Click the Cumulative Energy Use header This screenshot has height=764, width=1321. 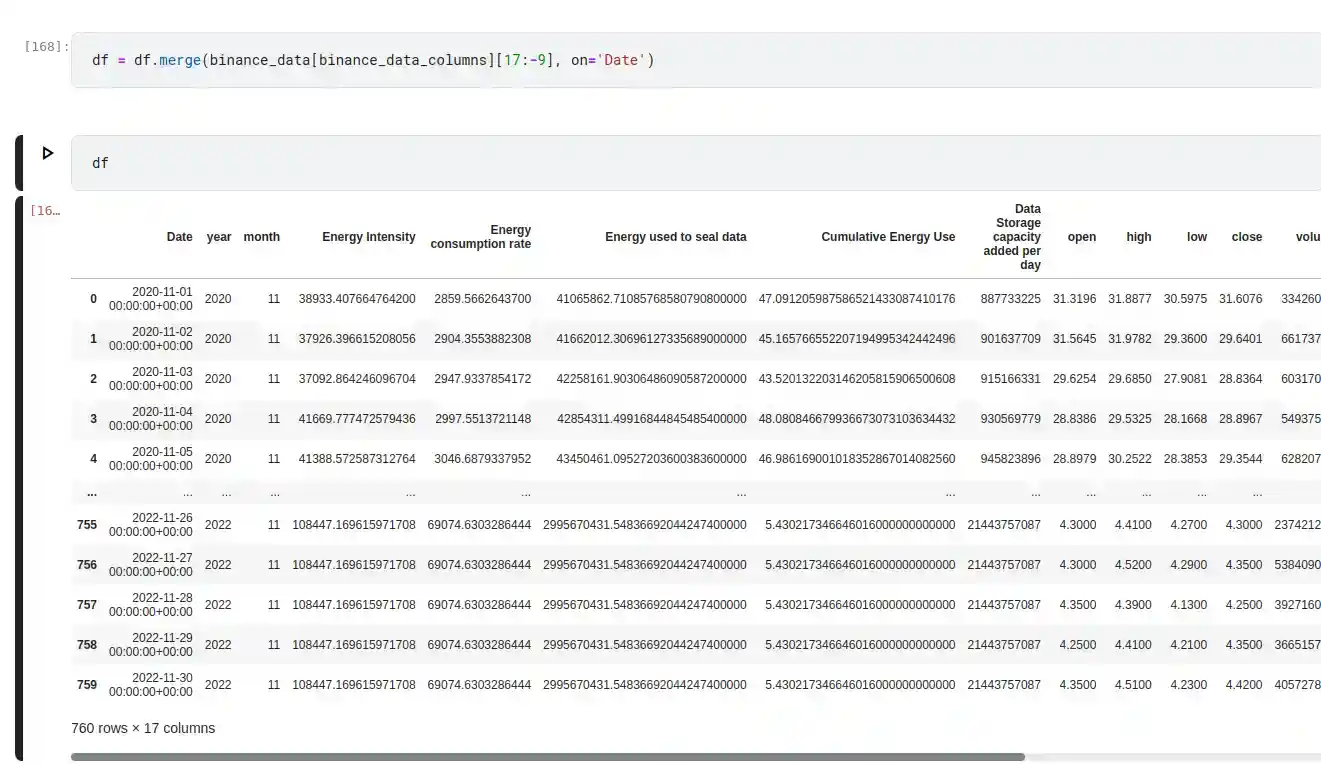click(x=888, y=237)
